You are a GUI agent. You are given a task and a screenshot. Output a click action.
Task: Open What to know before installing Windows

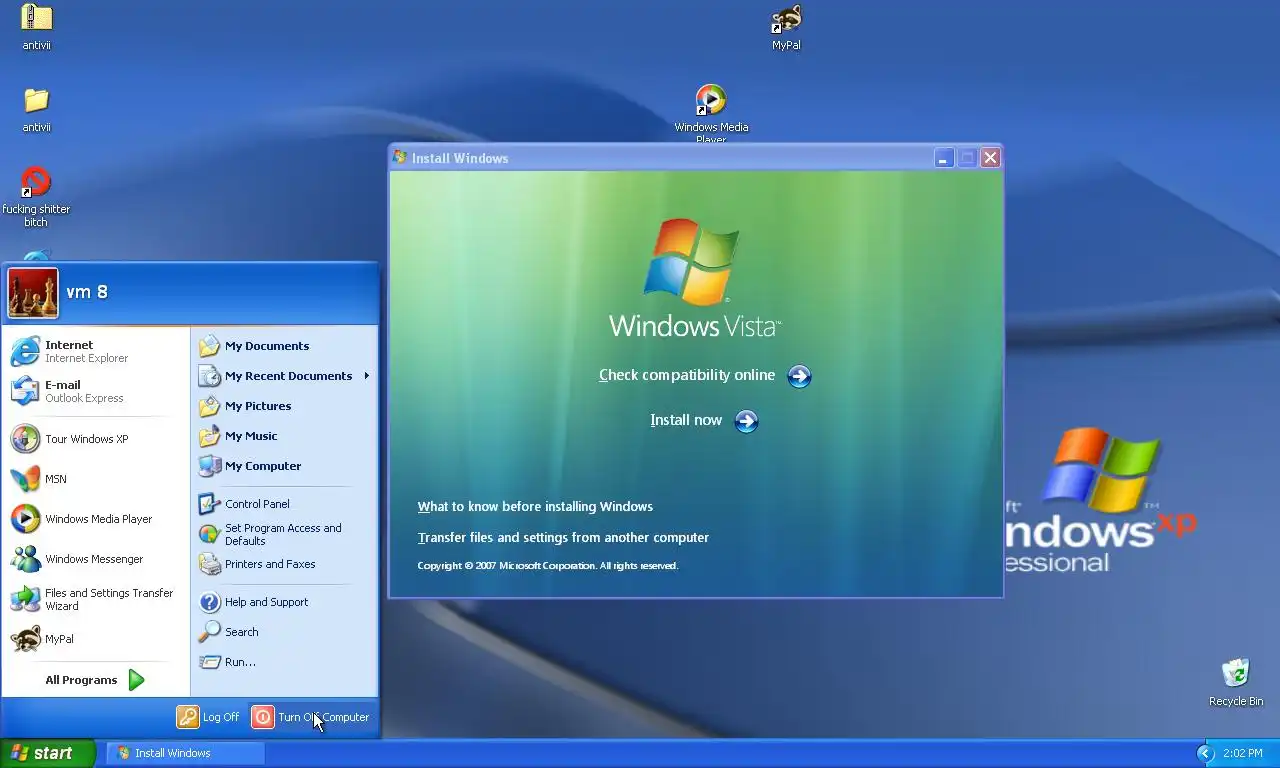[x=535, y=507]
